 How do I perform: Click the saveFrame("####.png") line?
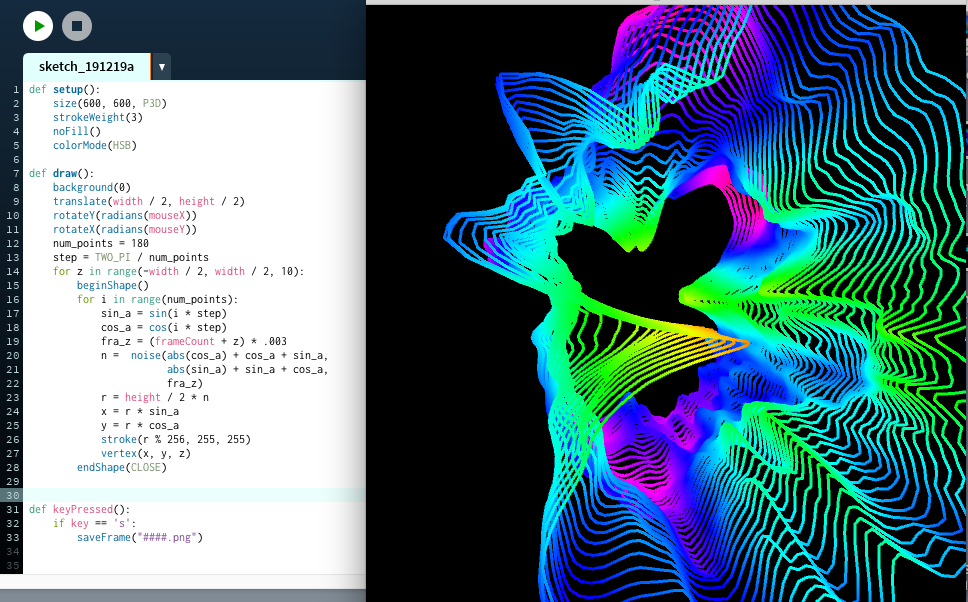coord(140,537)
